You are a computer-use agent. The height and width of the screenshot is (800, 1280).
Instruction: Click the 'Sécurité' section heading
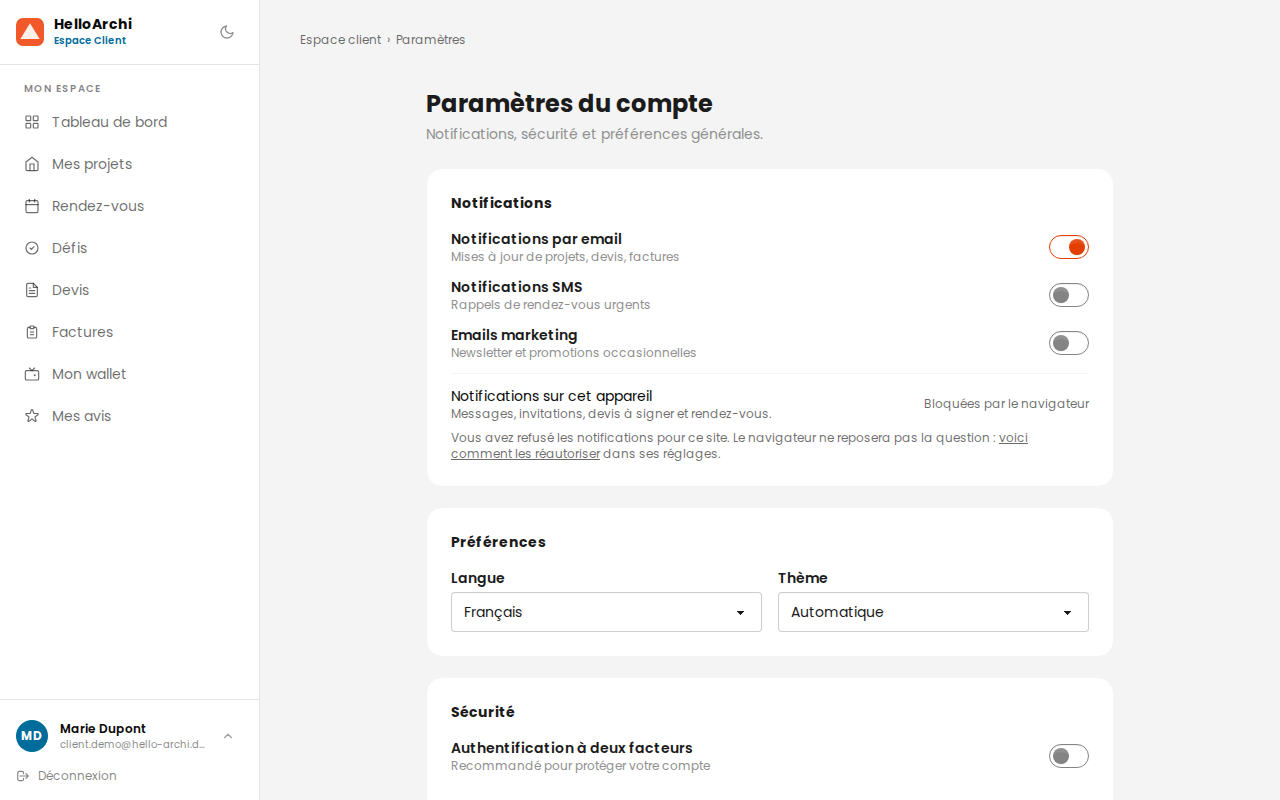(x=483, y=712)
